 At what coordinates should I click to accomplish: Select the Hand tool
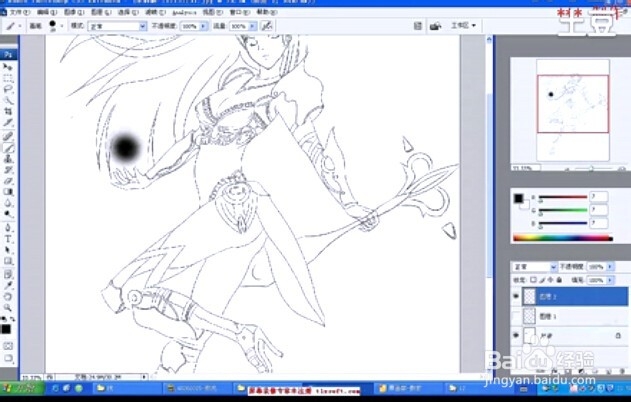pos(8,297)
